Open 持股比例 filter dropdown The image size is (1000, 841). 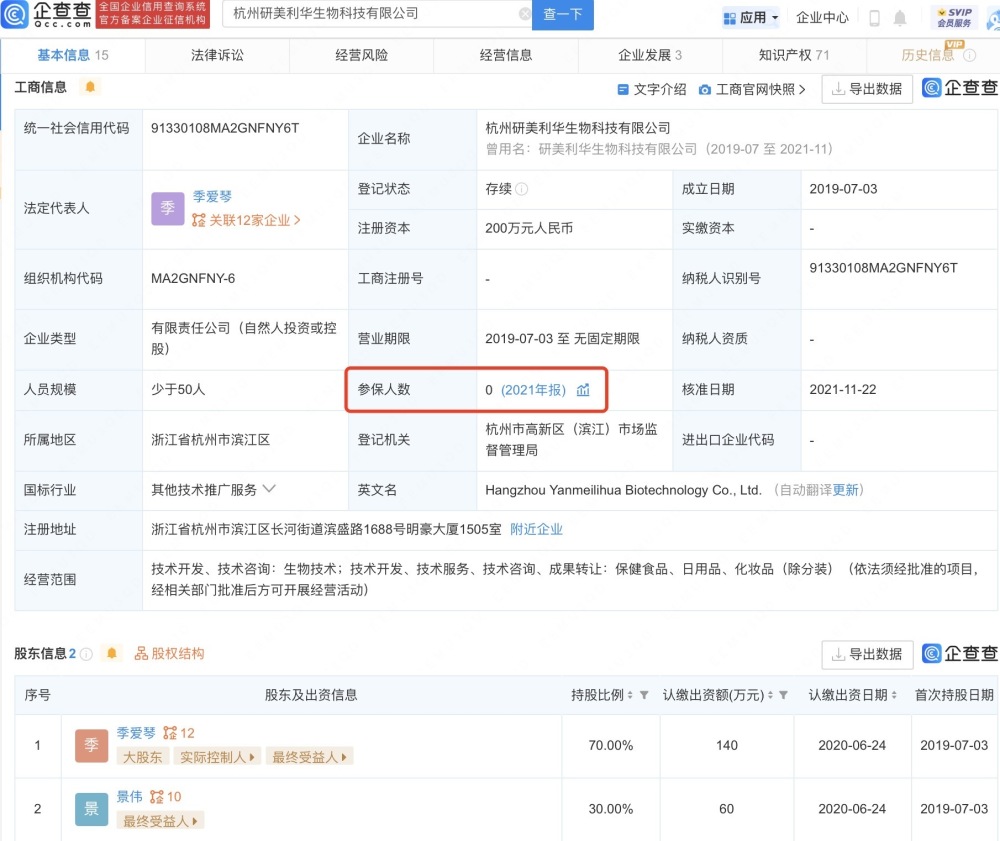tap(644, 695)
